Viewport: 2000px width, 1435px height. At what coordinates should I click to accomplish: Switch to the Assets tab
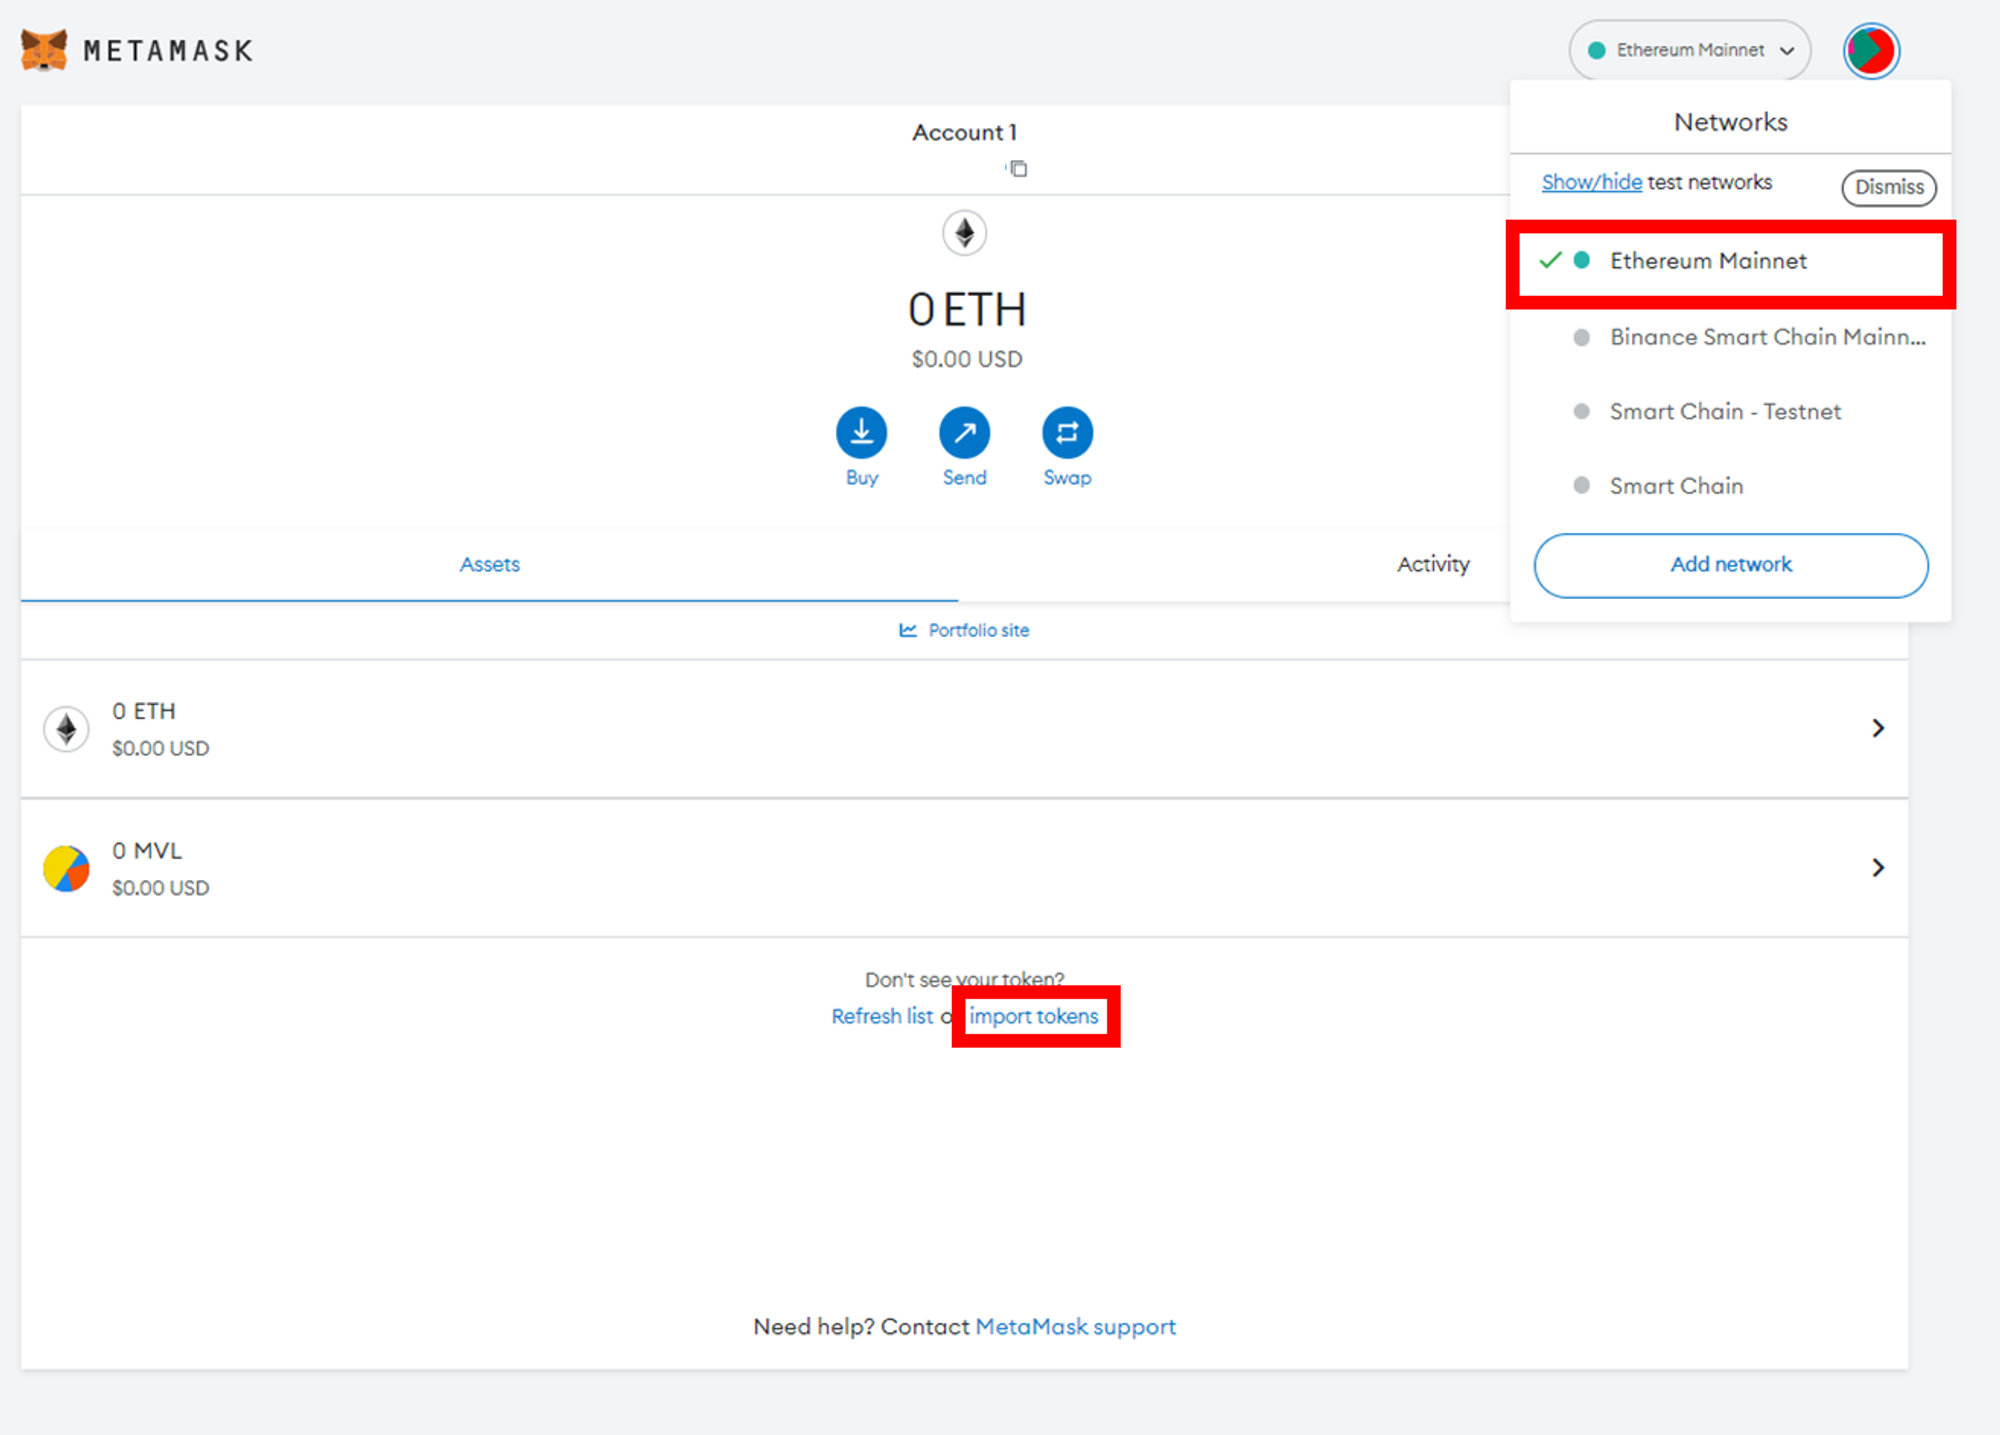point(489,564)
